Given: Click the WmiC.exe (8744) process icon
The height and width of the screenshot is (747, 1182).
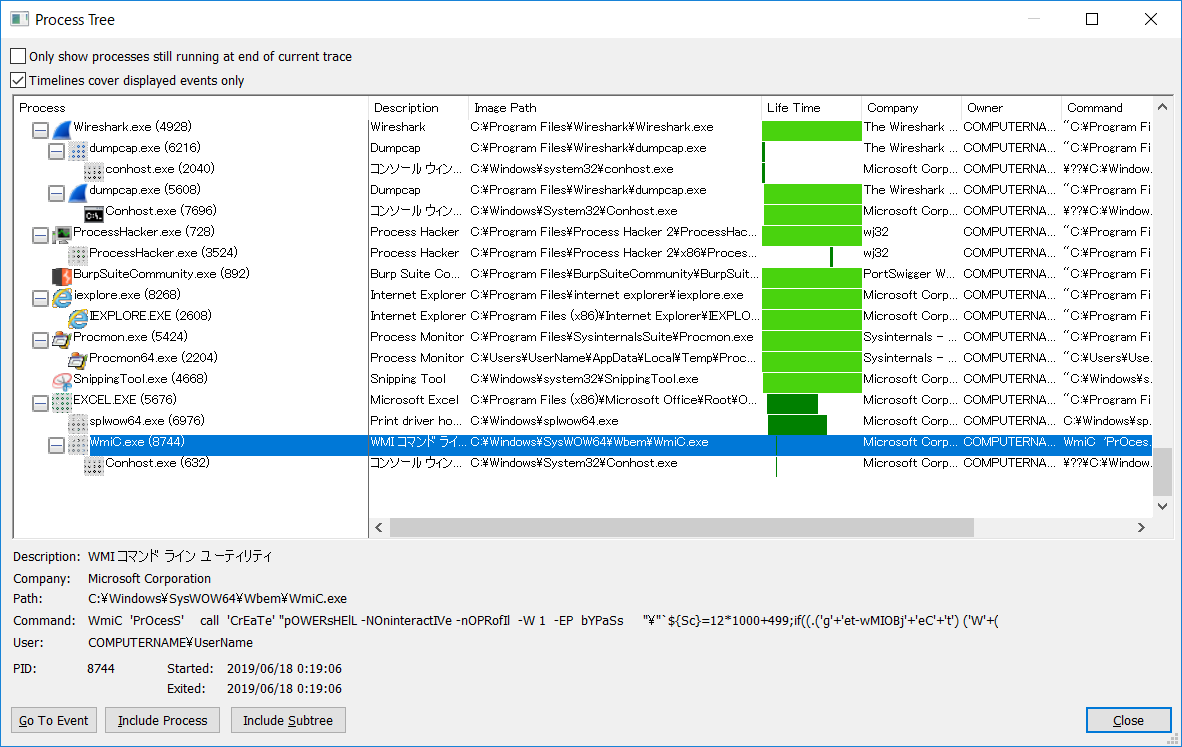Looking at the screenshot, I should [x=78, y=445].
